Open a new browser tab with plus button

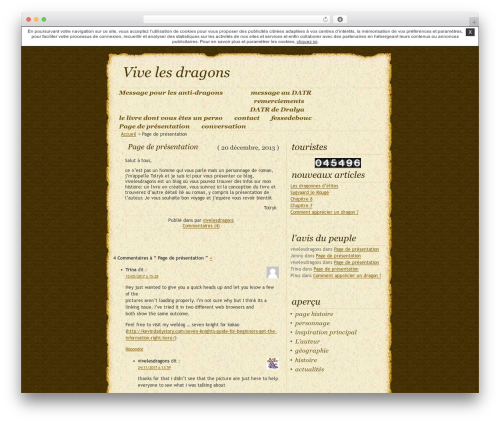(x=474, y=22)
